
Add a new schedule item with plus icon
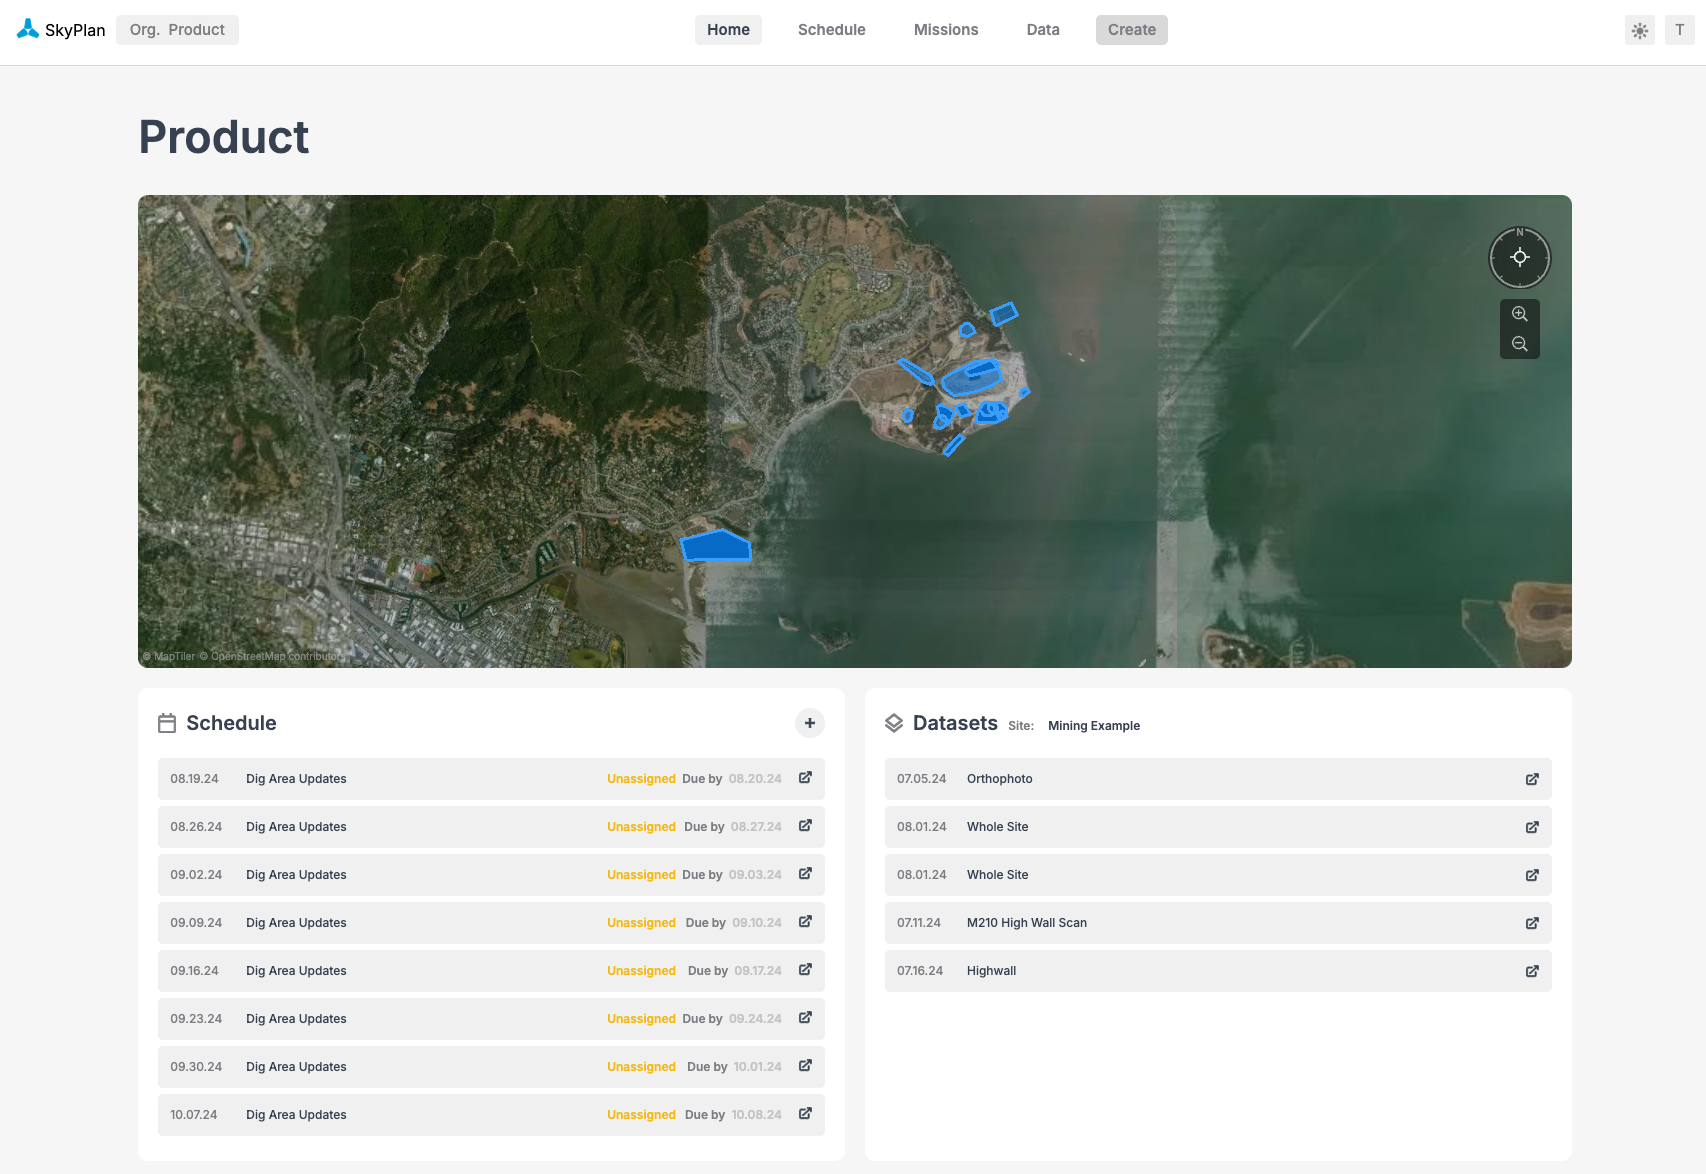(810, 723)
